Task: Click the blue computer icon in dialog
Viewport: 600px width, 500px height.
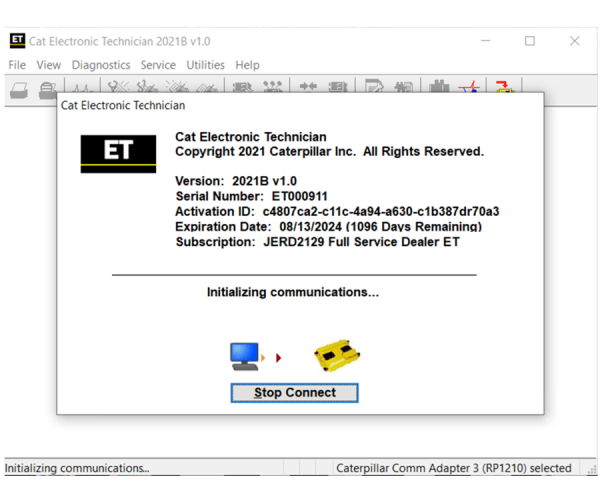Action: [245, 356]
